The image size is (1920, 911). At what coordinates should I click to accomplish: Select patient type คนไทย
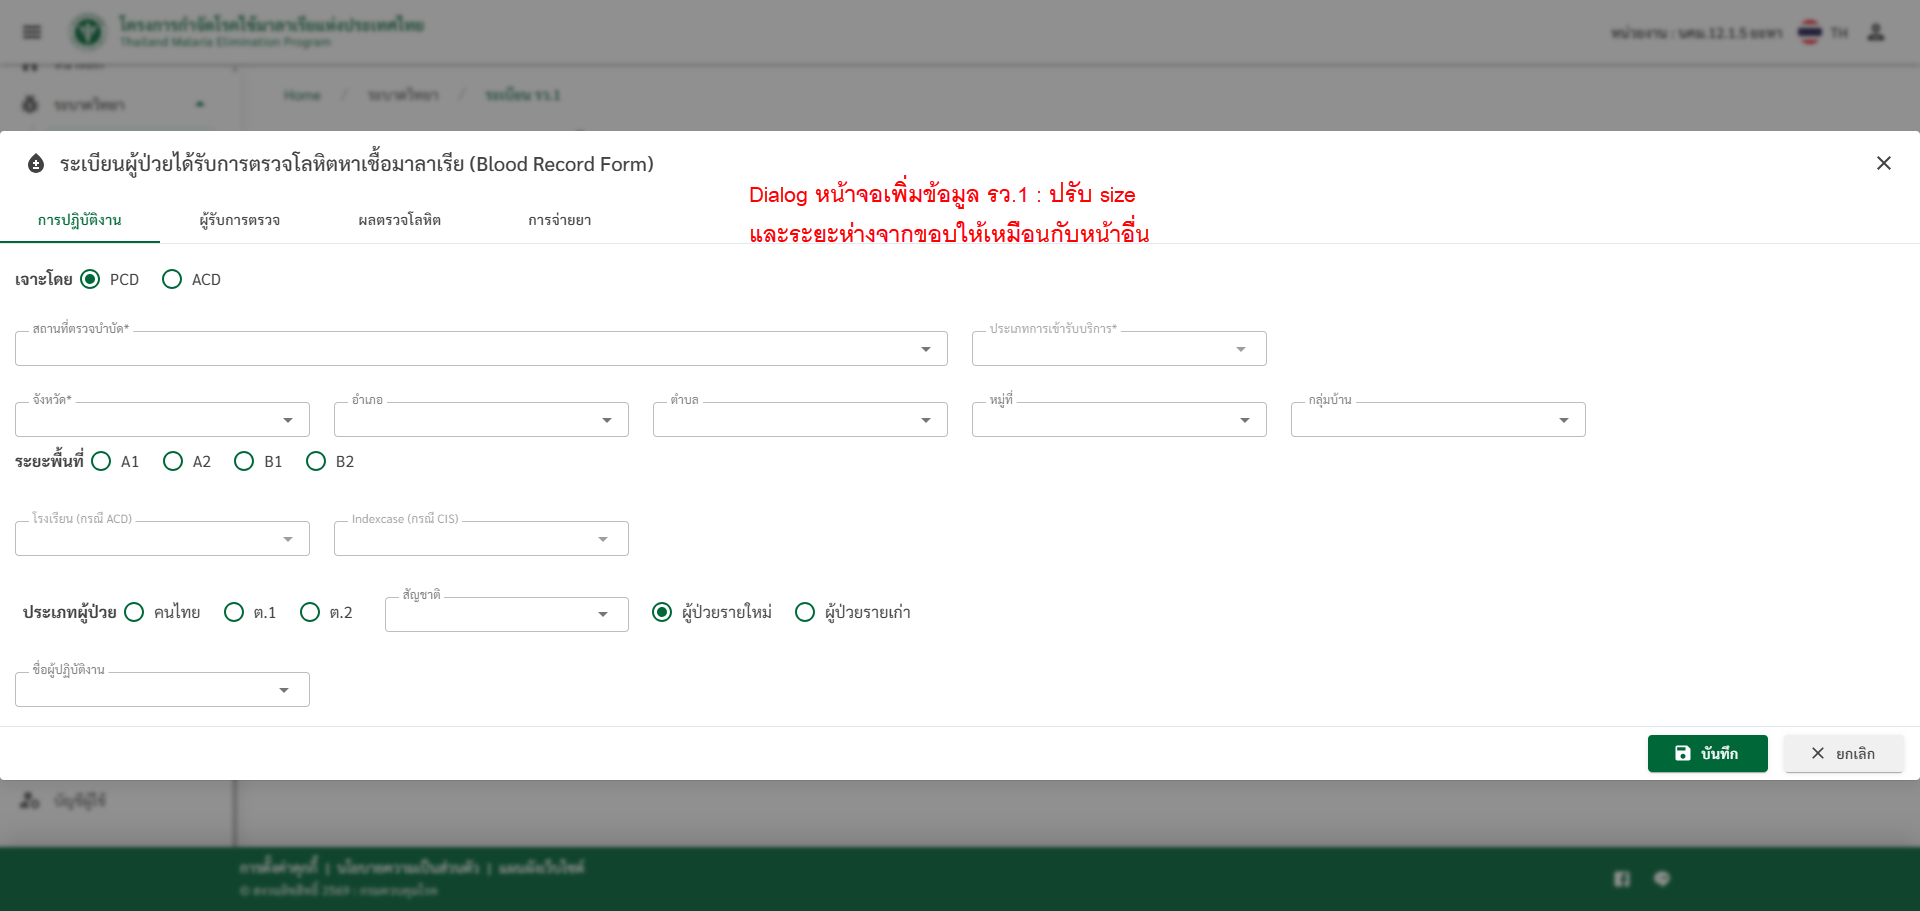click(x=134, y=612)
